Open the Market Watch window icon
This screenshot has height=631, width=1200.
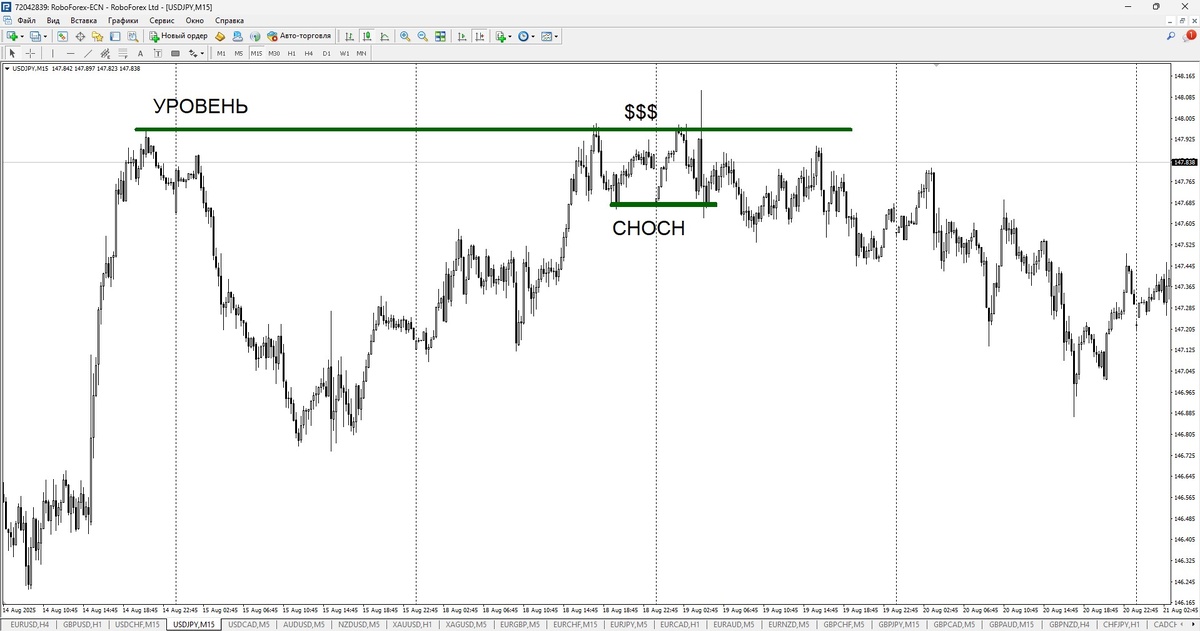(x=62, y=36)
